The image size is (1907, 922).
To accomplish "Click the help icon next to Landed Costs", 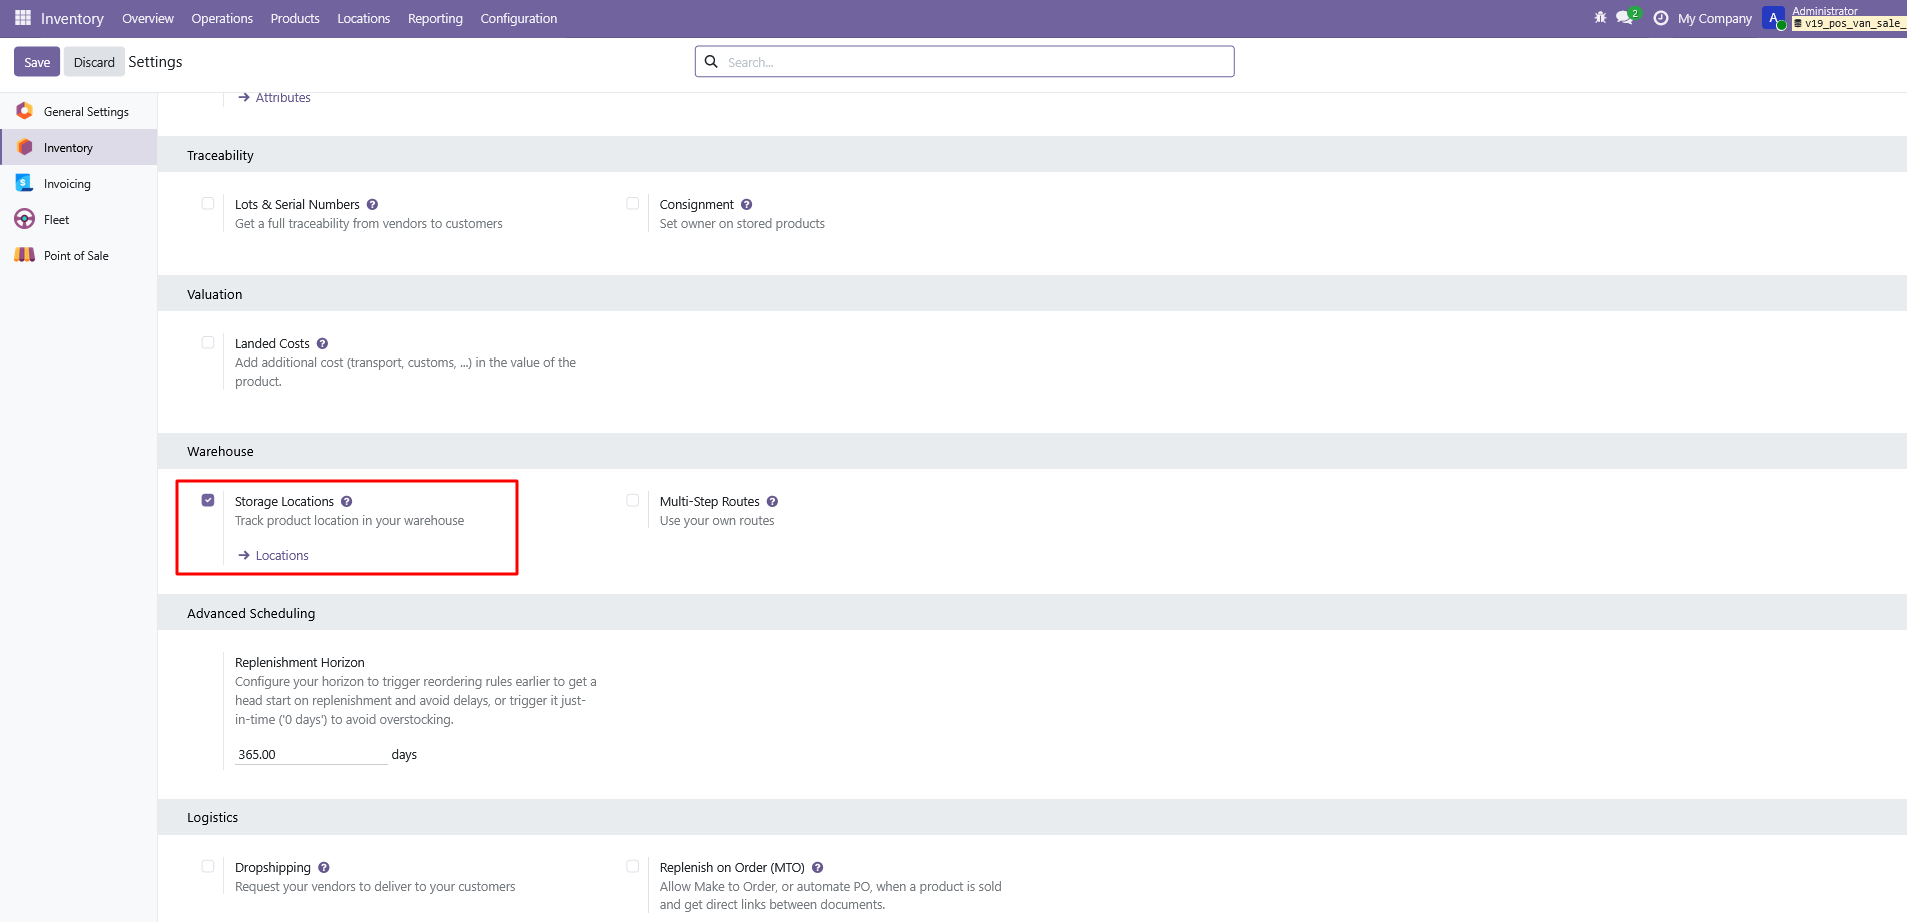I will 322,344.
